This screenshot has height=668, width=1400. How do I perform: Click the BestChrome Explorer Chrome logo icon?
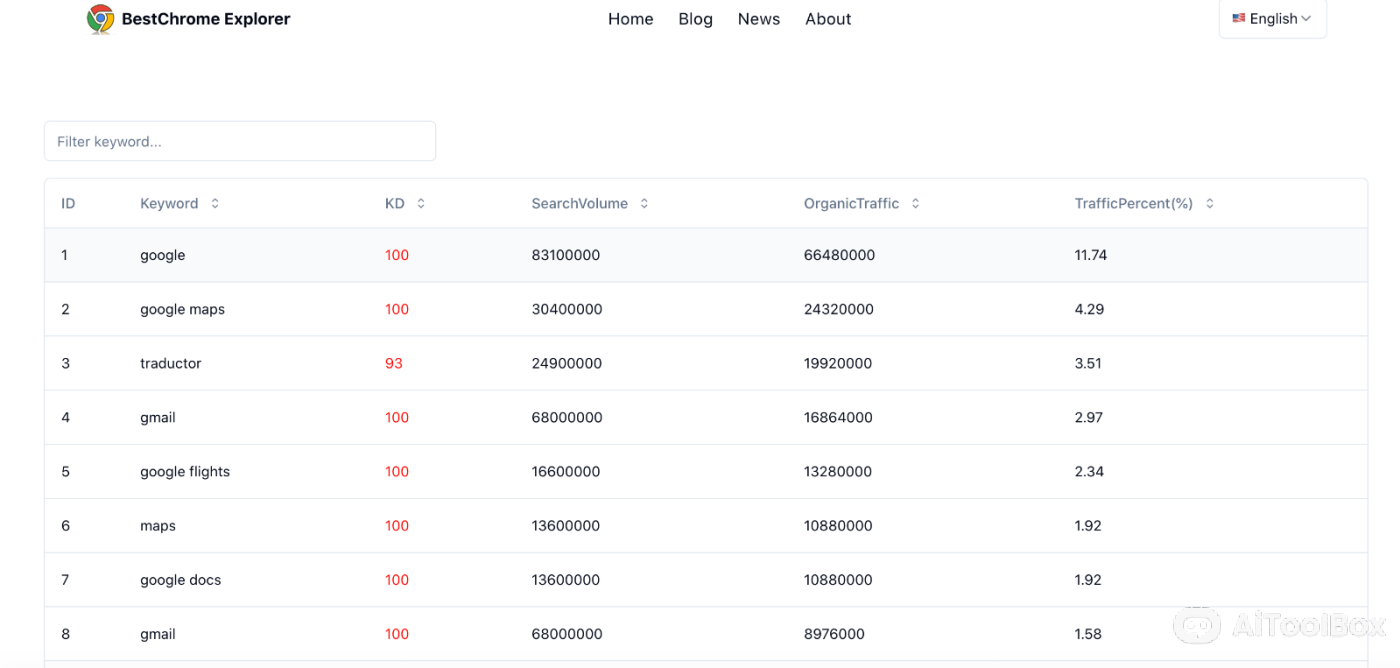click(100, 19)
